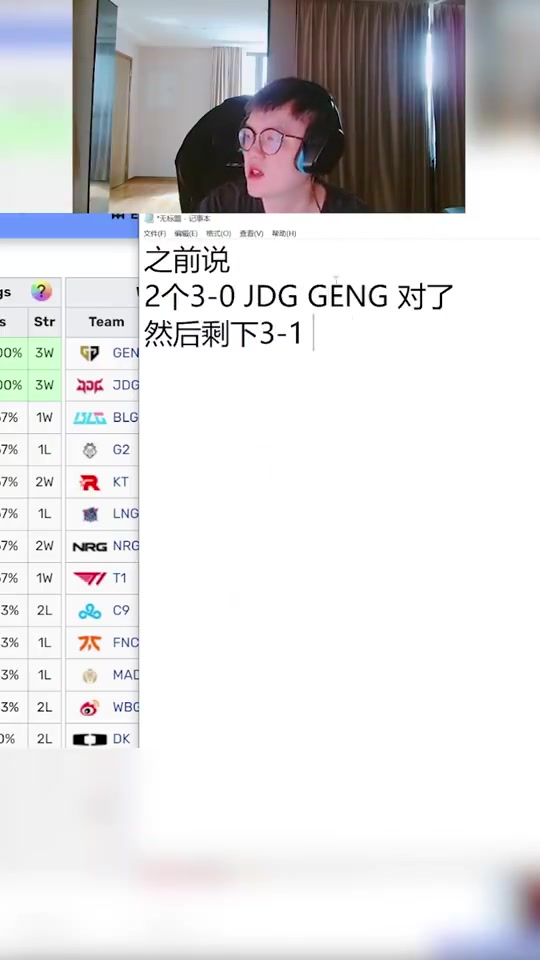
Task: Click the T1 red logo
Action: pos(89,578)
